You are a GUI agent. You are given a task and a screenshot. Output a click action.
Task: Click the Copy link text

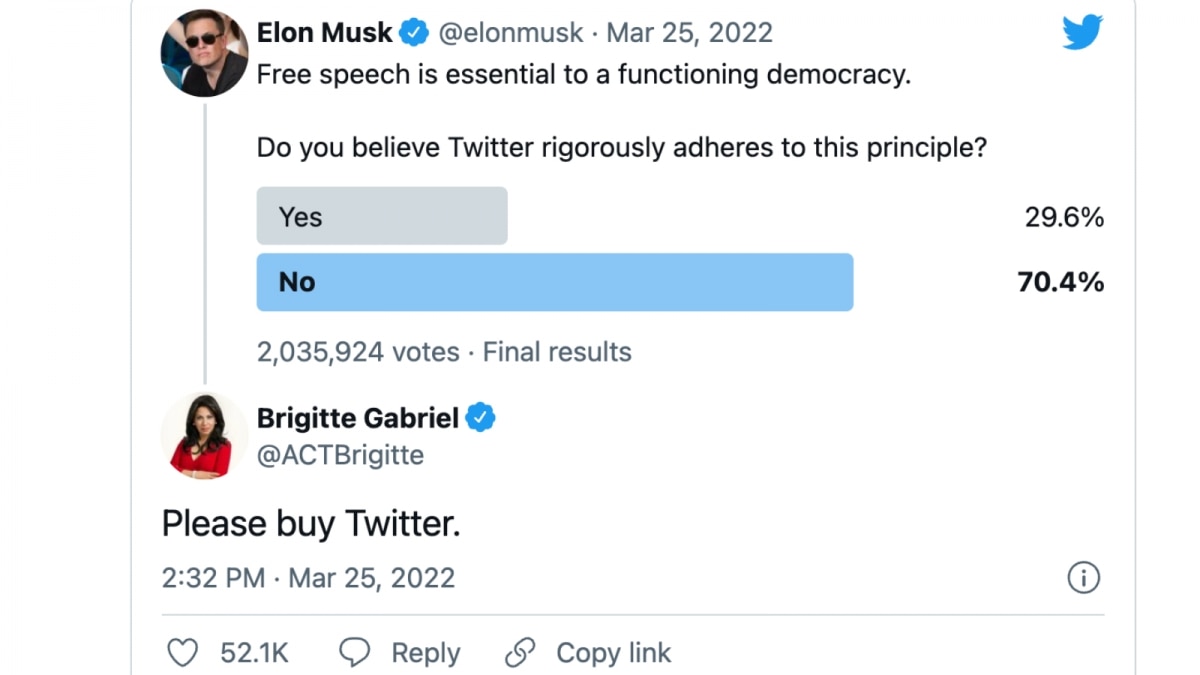point(613,653)
